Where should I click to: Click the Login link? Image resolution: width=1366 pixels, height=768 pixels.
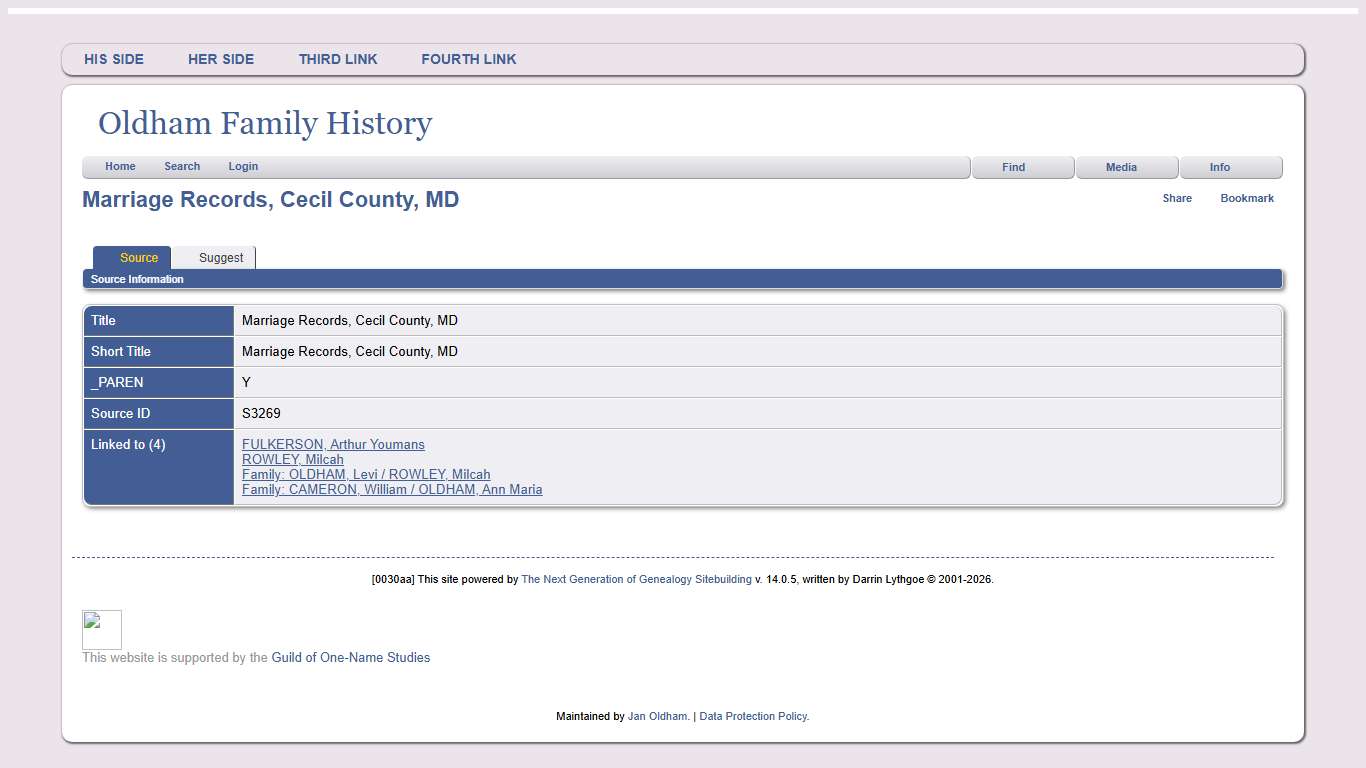point(243,166)
